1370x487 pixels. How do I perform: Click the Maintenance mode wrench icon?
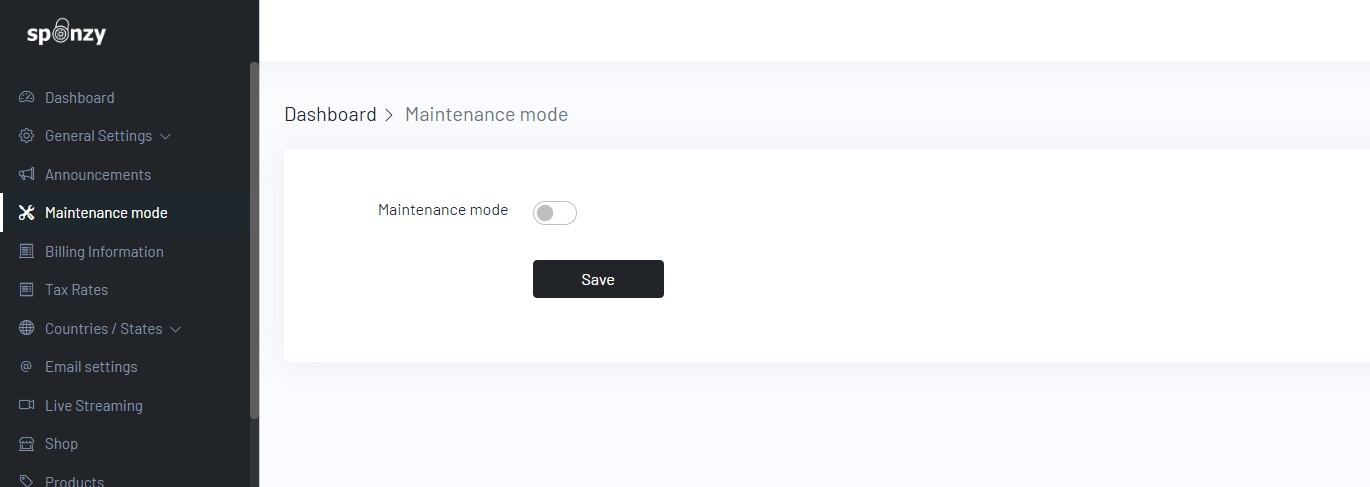click(27, 213)
